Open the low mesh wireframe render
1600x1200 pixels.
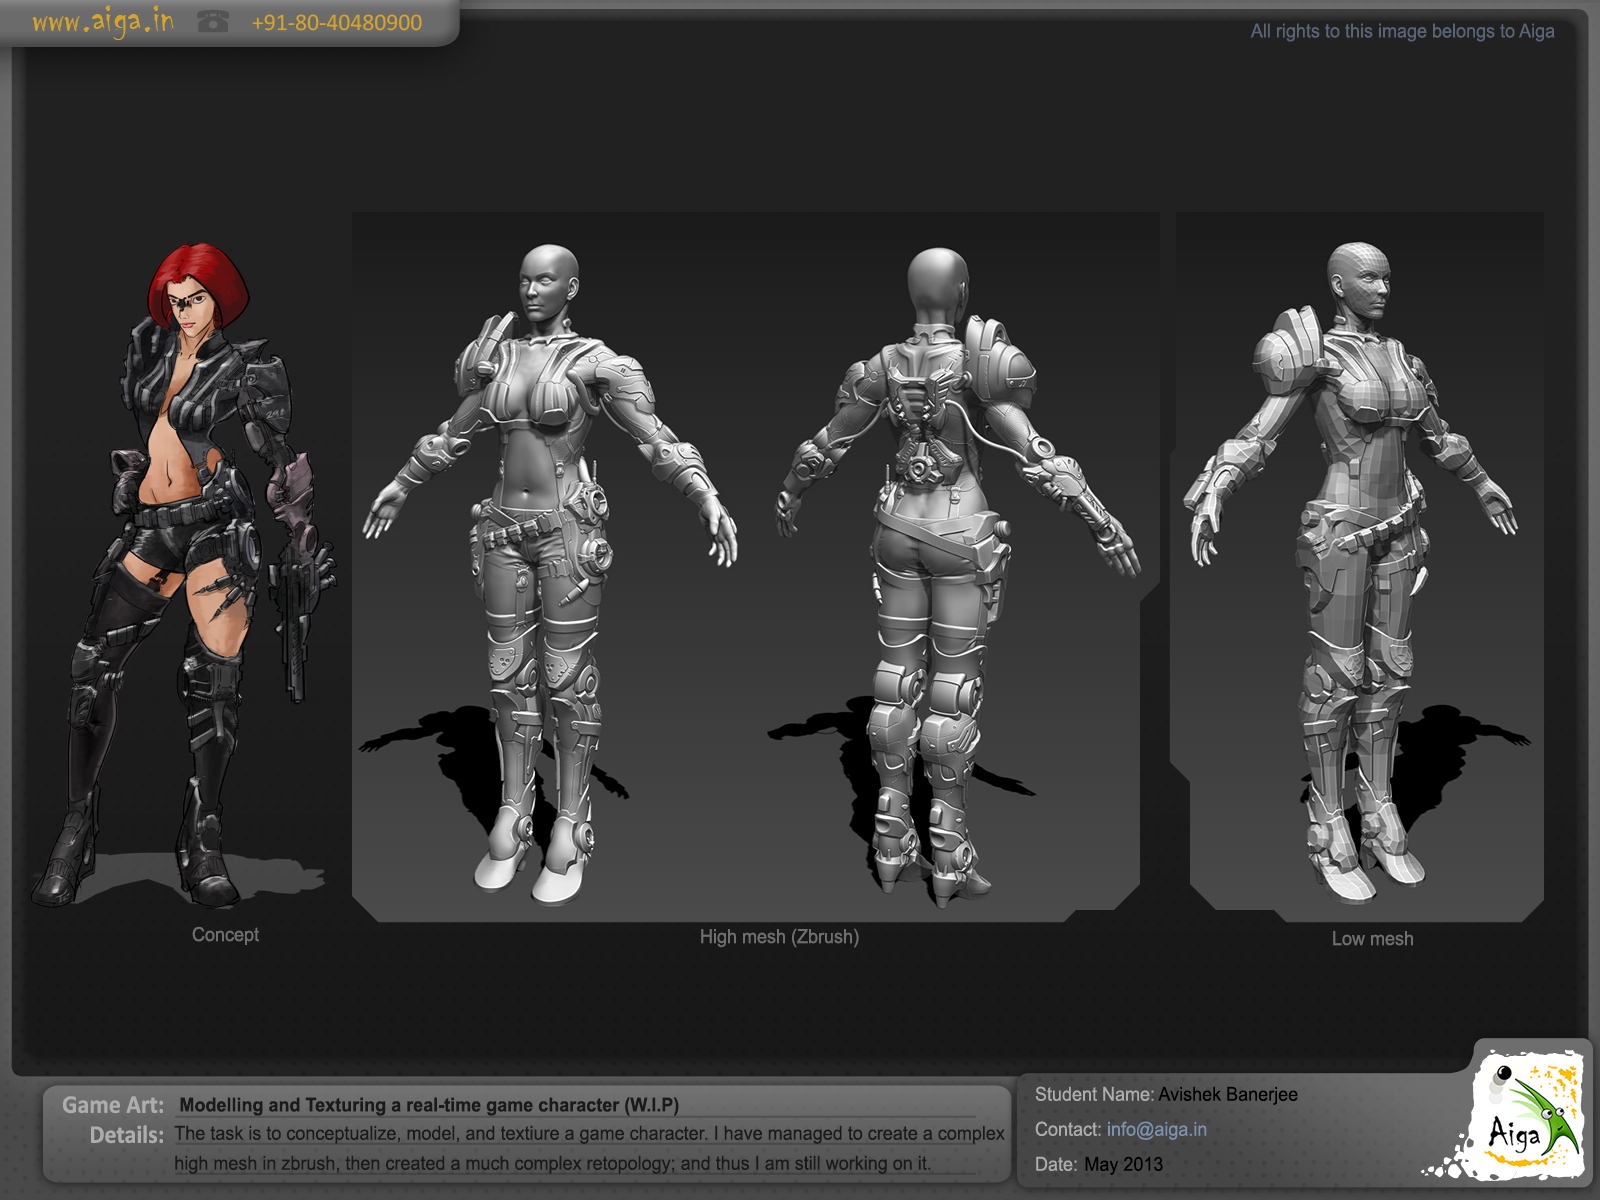1356,573
